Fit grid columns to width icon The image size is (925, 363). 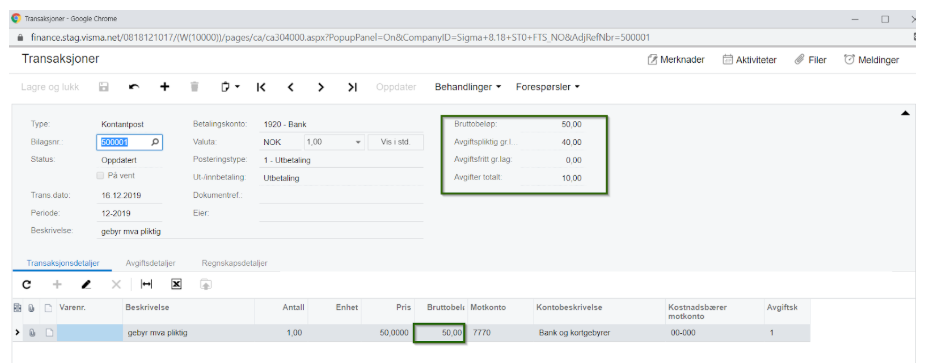coord(146,284)
